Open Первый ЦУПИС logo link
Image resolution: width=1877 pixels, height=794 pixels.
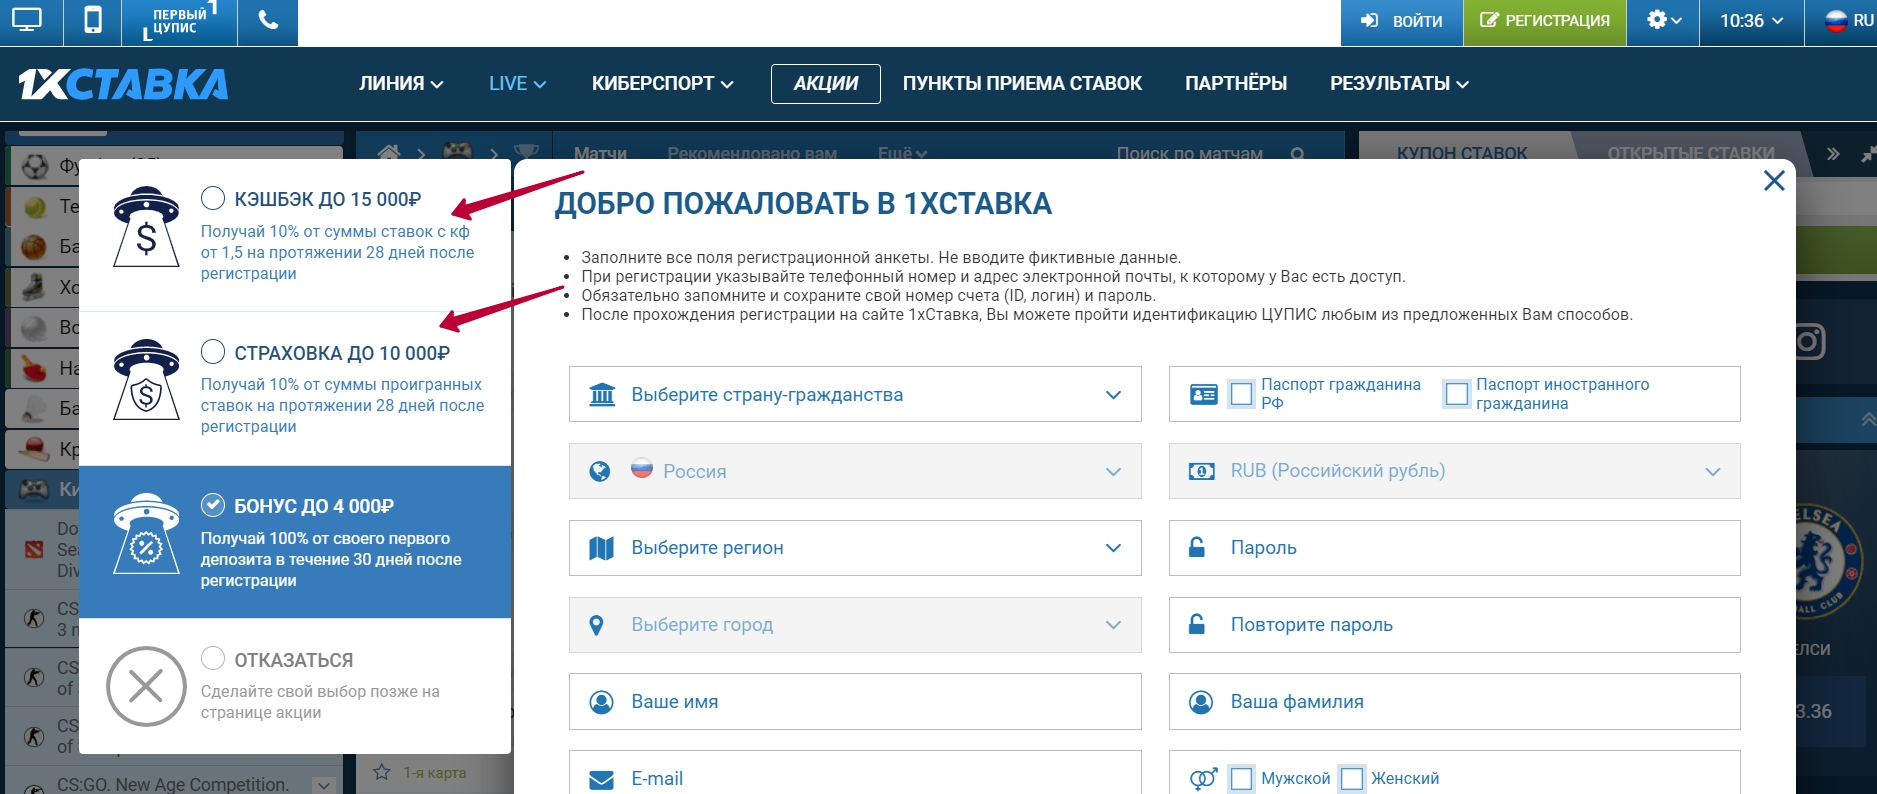(179, 21)
